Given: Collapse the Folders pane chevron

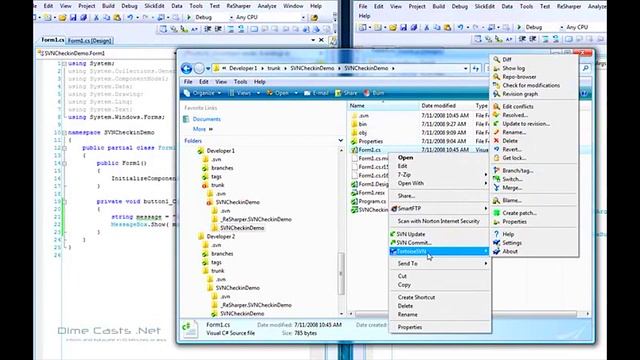Looking at the screenshot, I should tap(340, 140).
